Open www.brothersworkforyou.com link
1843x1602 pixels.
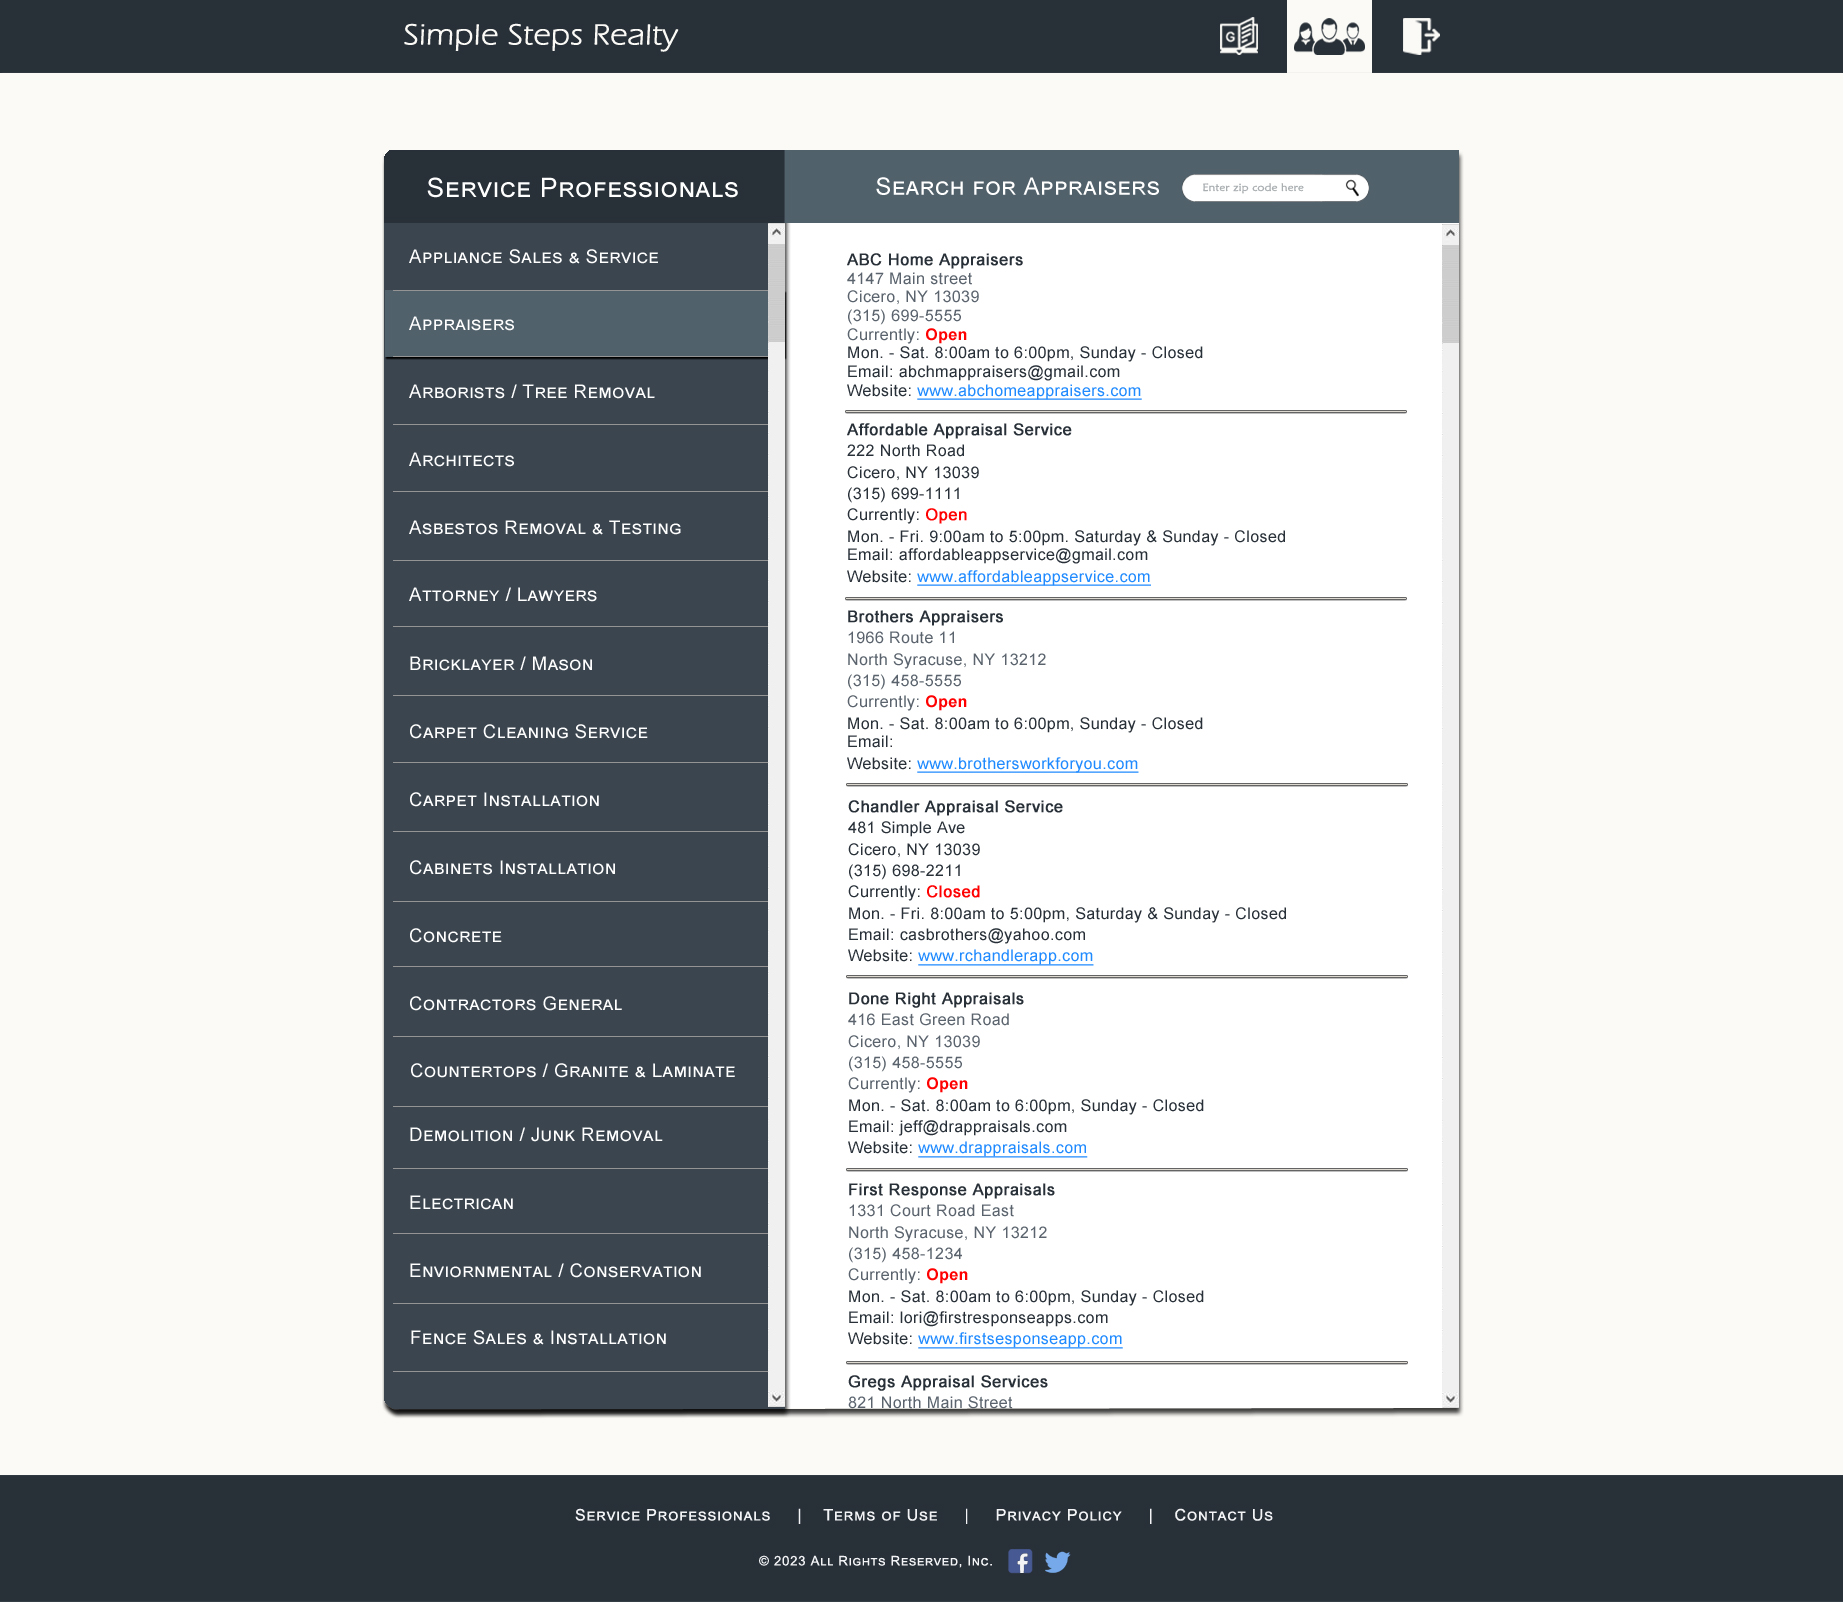(1027, 764)
